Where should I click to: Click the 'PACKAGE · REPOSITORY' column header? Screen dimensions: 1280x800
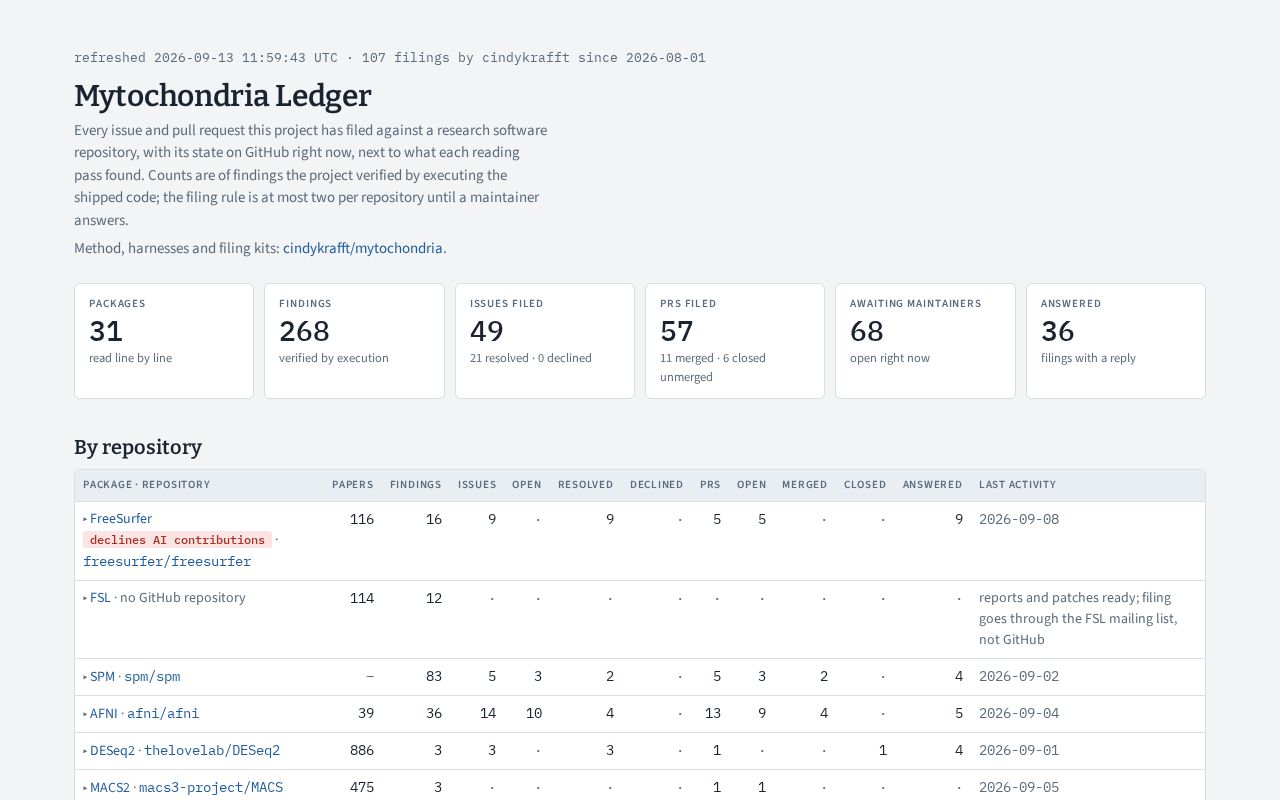[x=147, y=485]
